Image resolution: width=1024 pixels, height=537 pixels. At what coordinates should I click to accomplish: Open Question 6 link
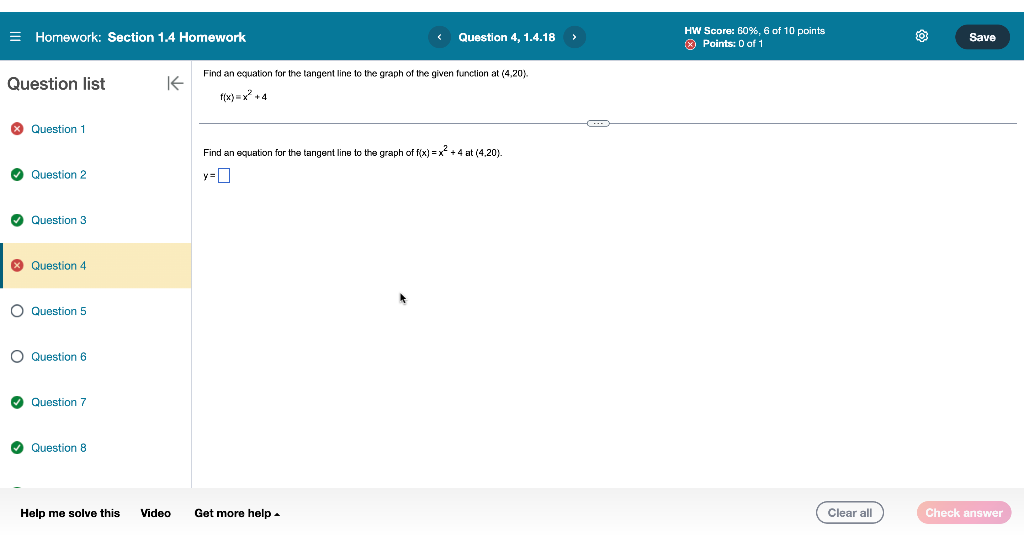pos(59,357)
